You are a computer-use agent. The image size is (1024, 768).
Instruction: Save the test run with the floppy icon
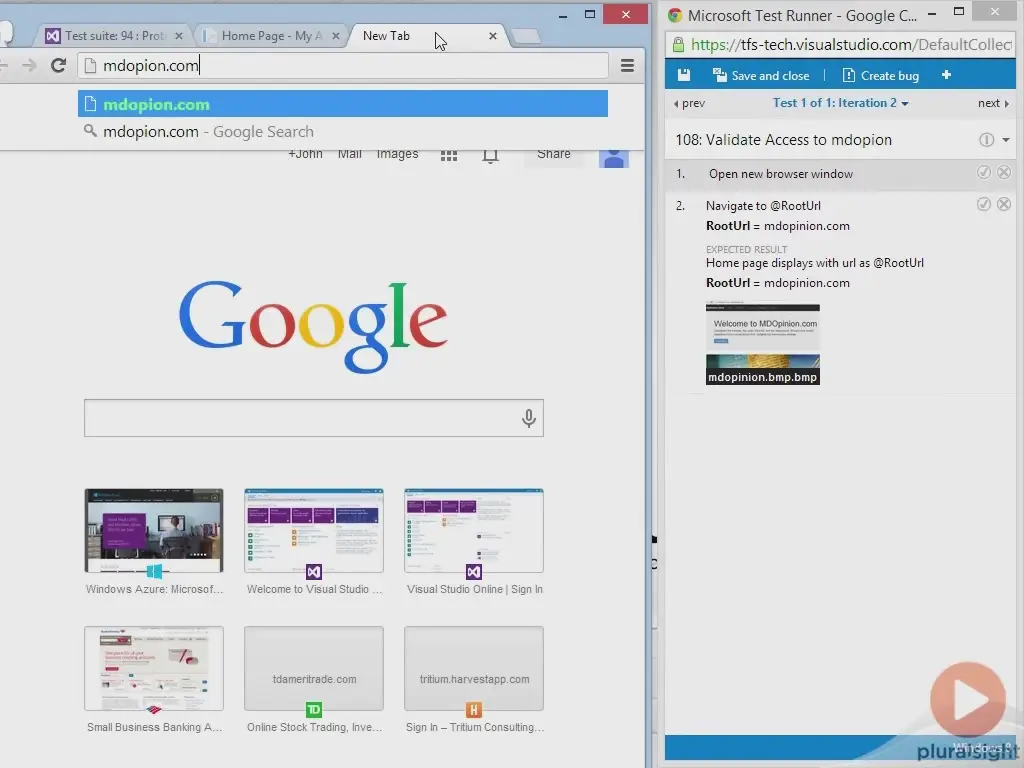coord(684,75)
